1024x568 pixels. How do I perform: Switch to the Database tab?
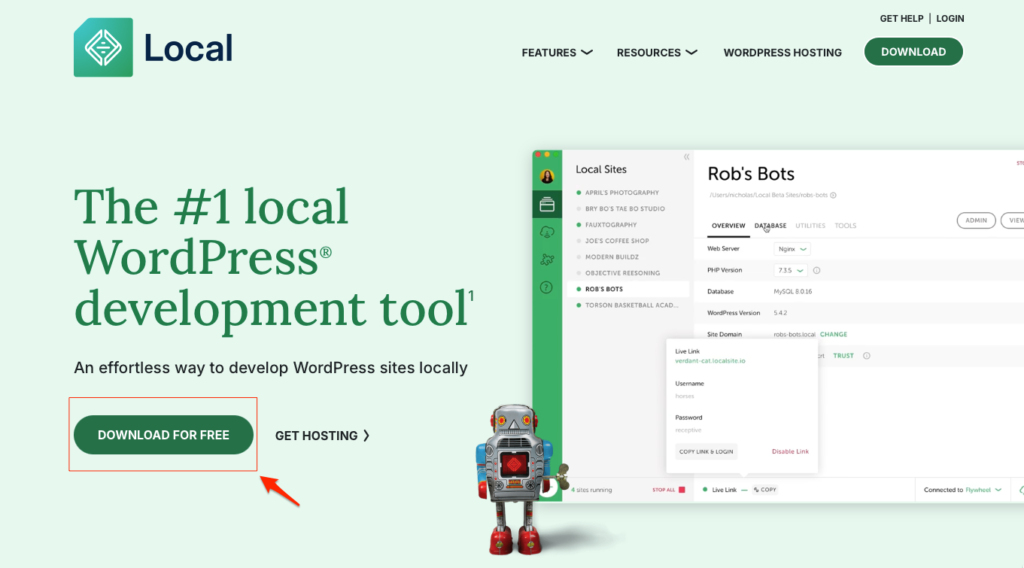[x=770, y=226]
